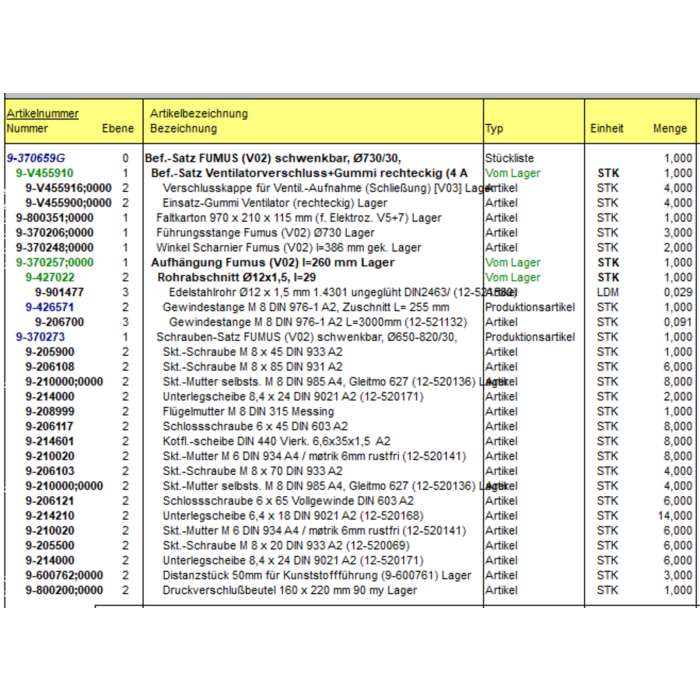Select article 9-208999
Image resolution: width=700 pixels, height=700 pixels.
(50, 412)
